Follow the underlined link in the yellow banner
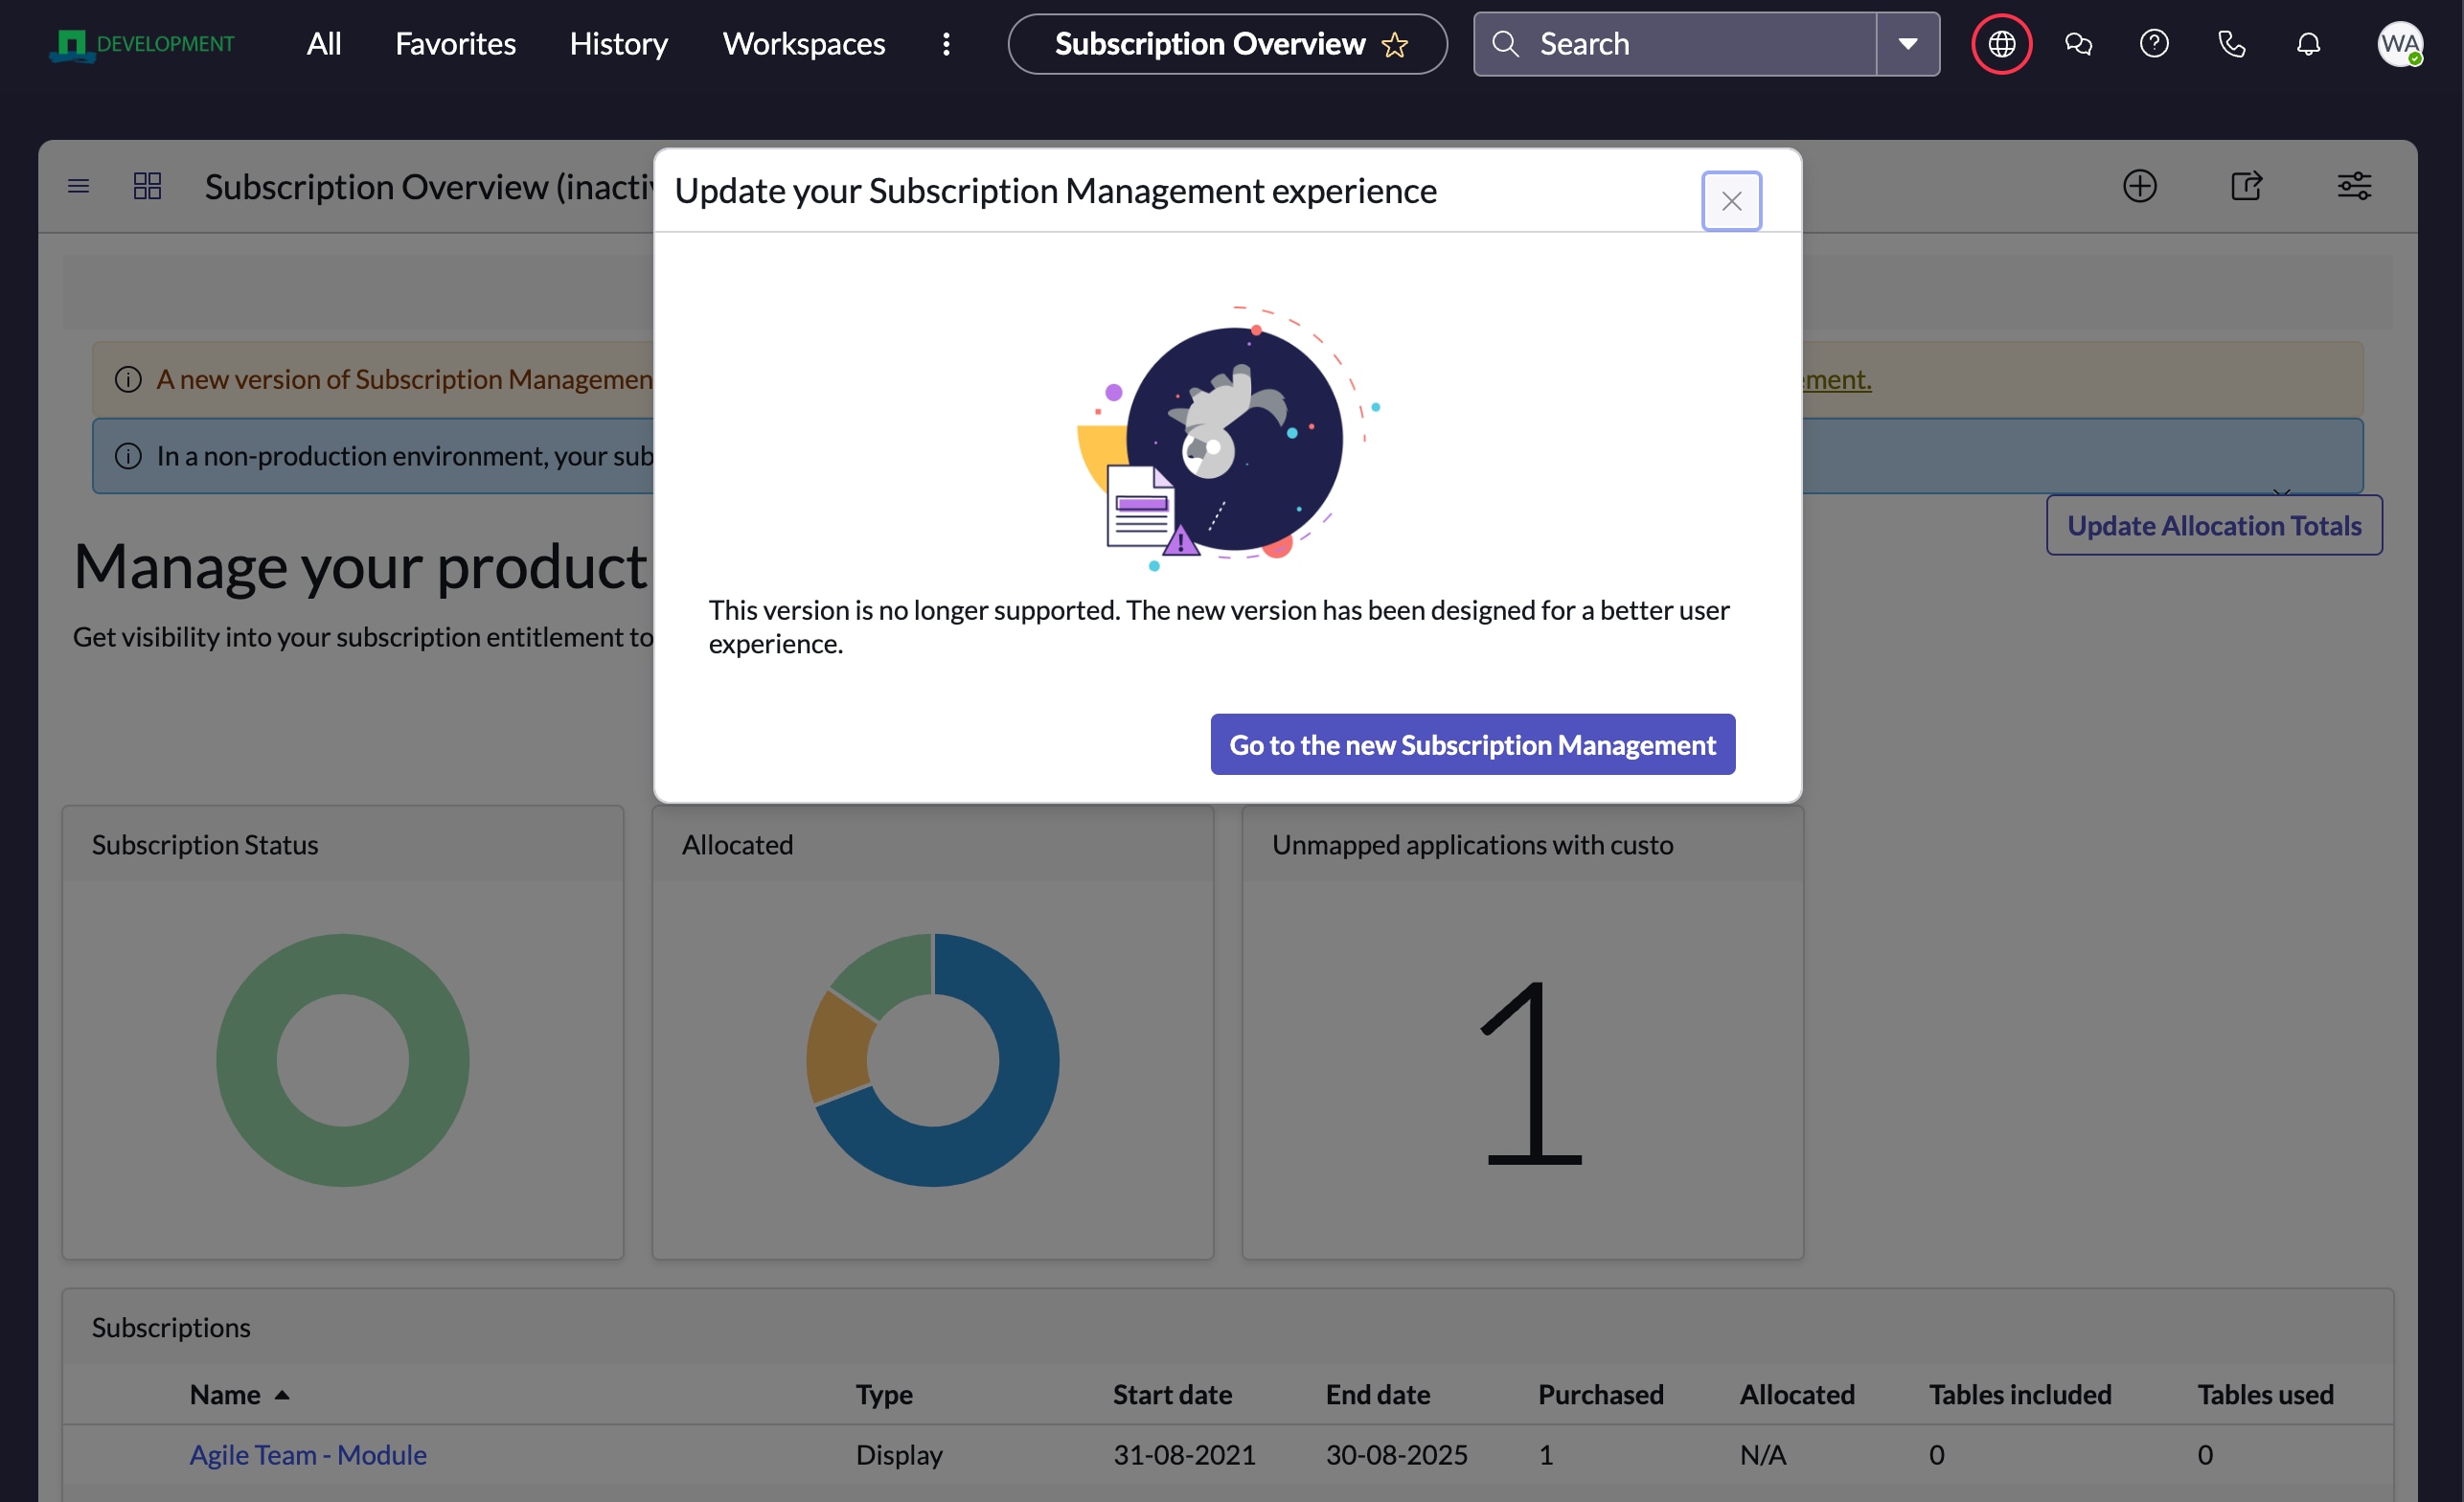 [x=1837, y=379]
